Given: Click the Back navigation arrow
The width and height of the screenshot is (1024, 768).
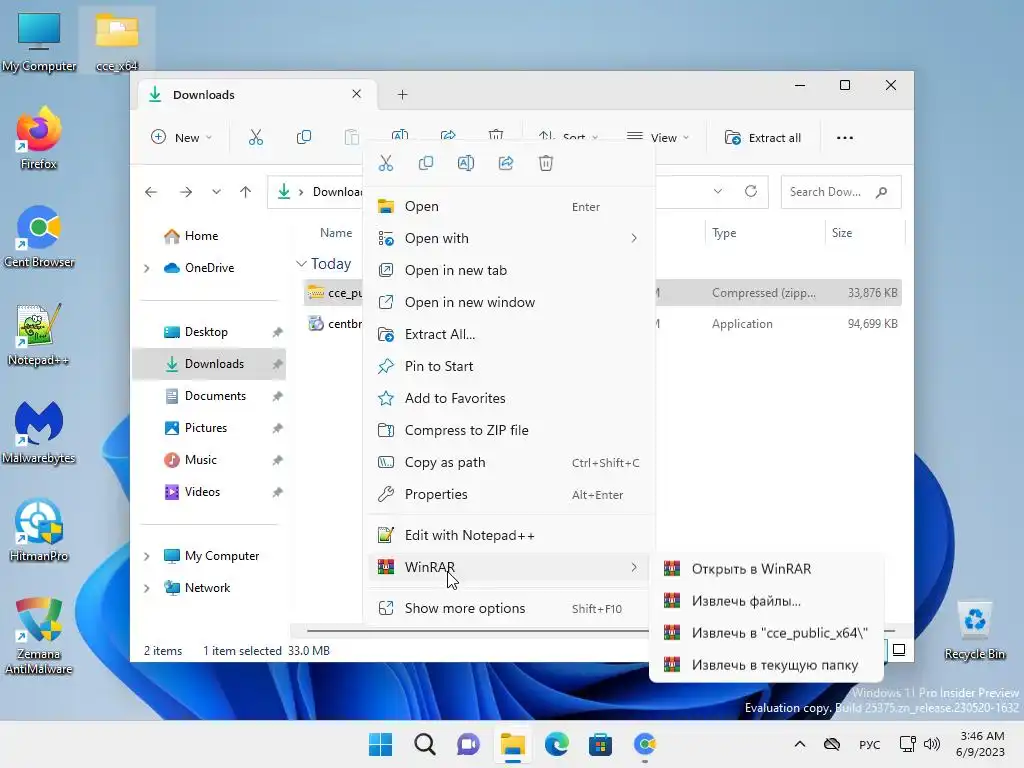Looking at the screenshot, I should 151,192.
